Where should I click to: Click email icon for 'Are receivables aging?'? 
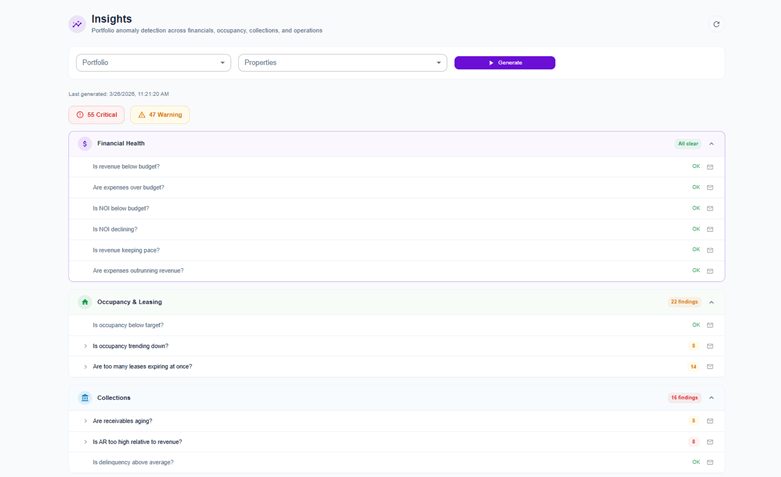710,421
